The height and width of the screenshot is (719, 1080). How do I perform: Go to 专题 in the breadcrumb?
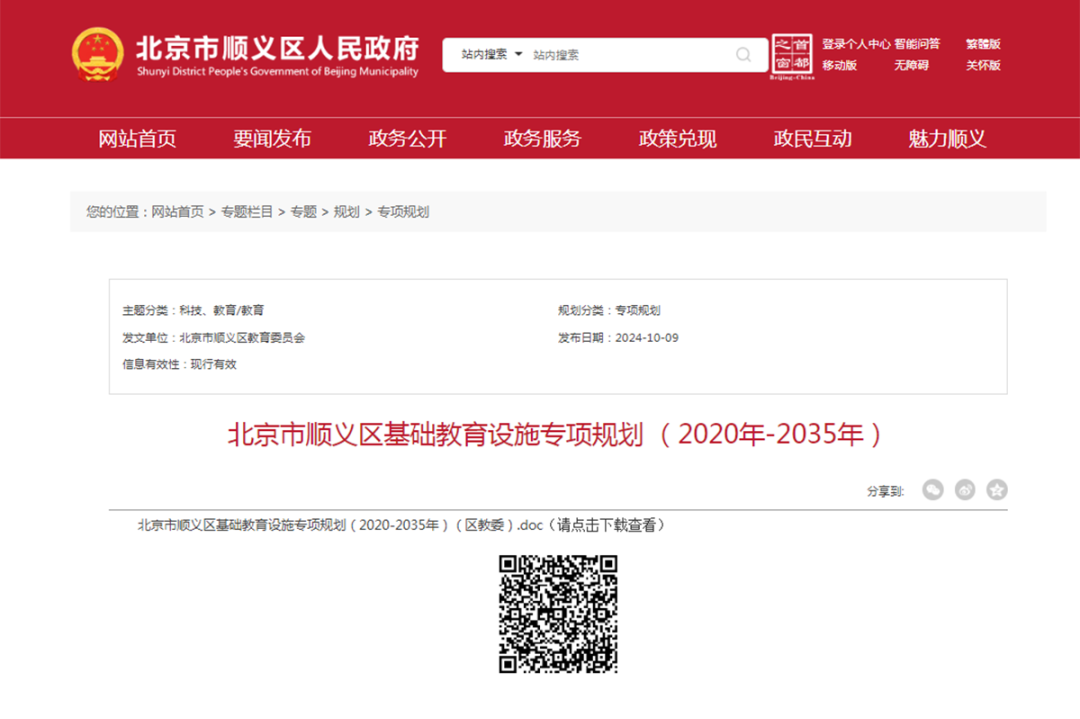(304, 212)
